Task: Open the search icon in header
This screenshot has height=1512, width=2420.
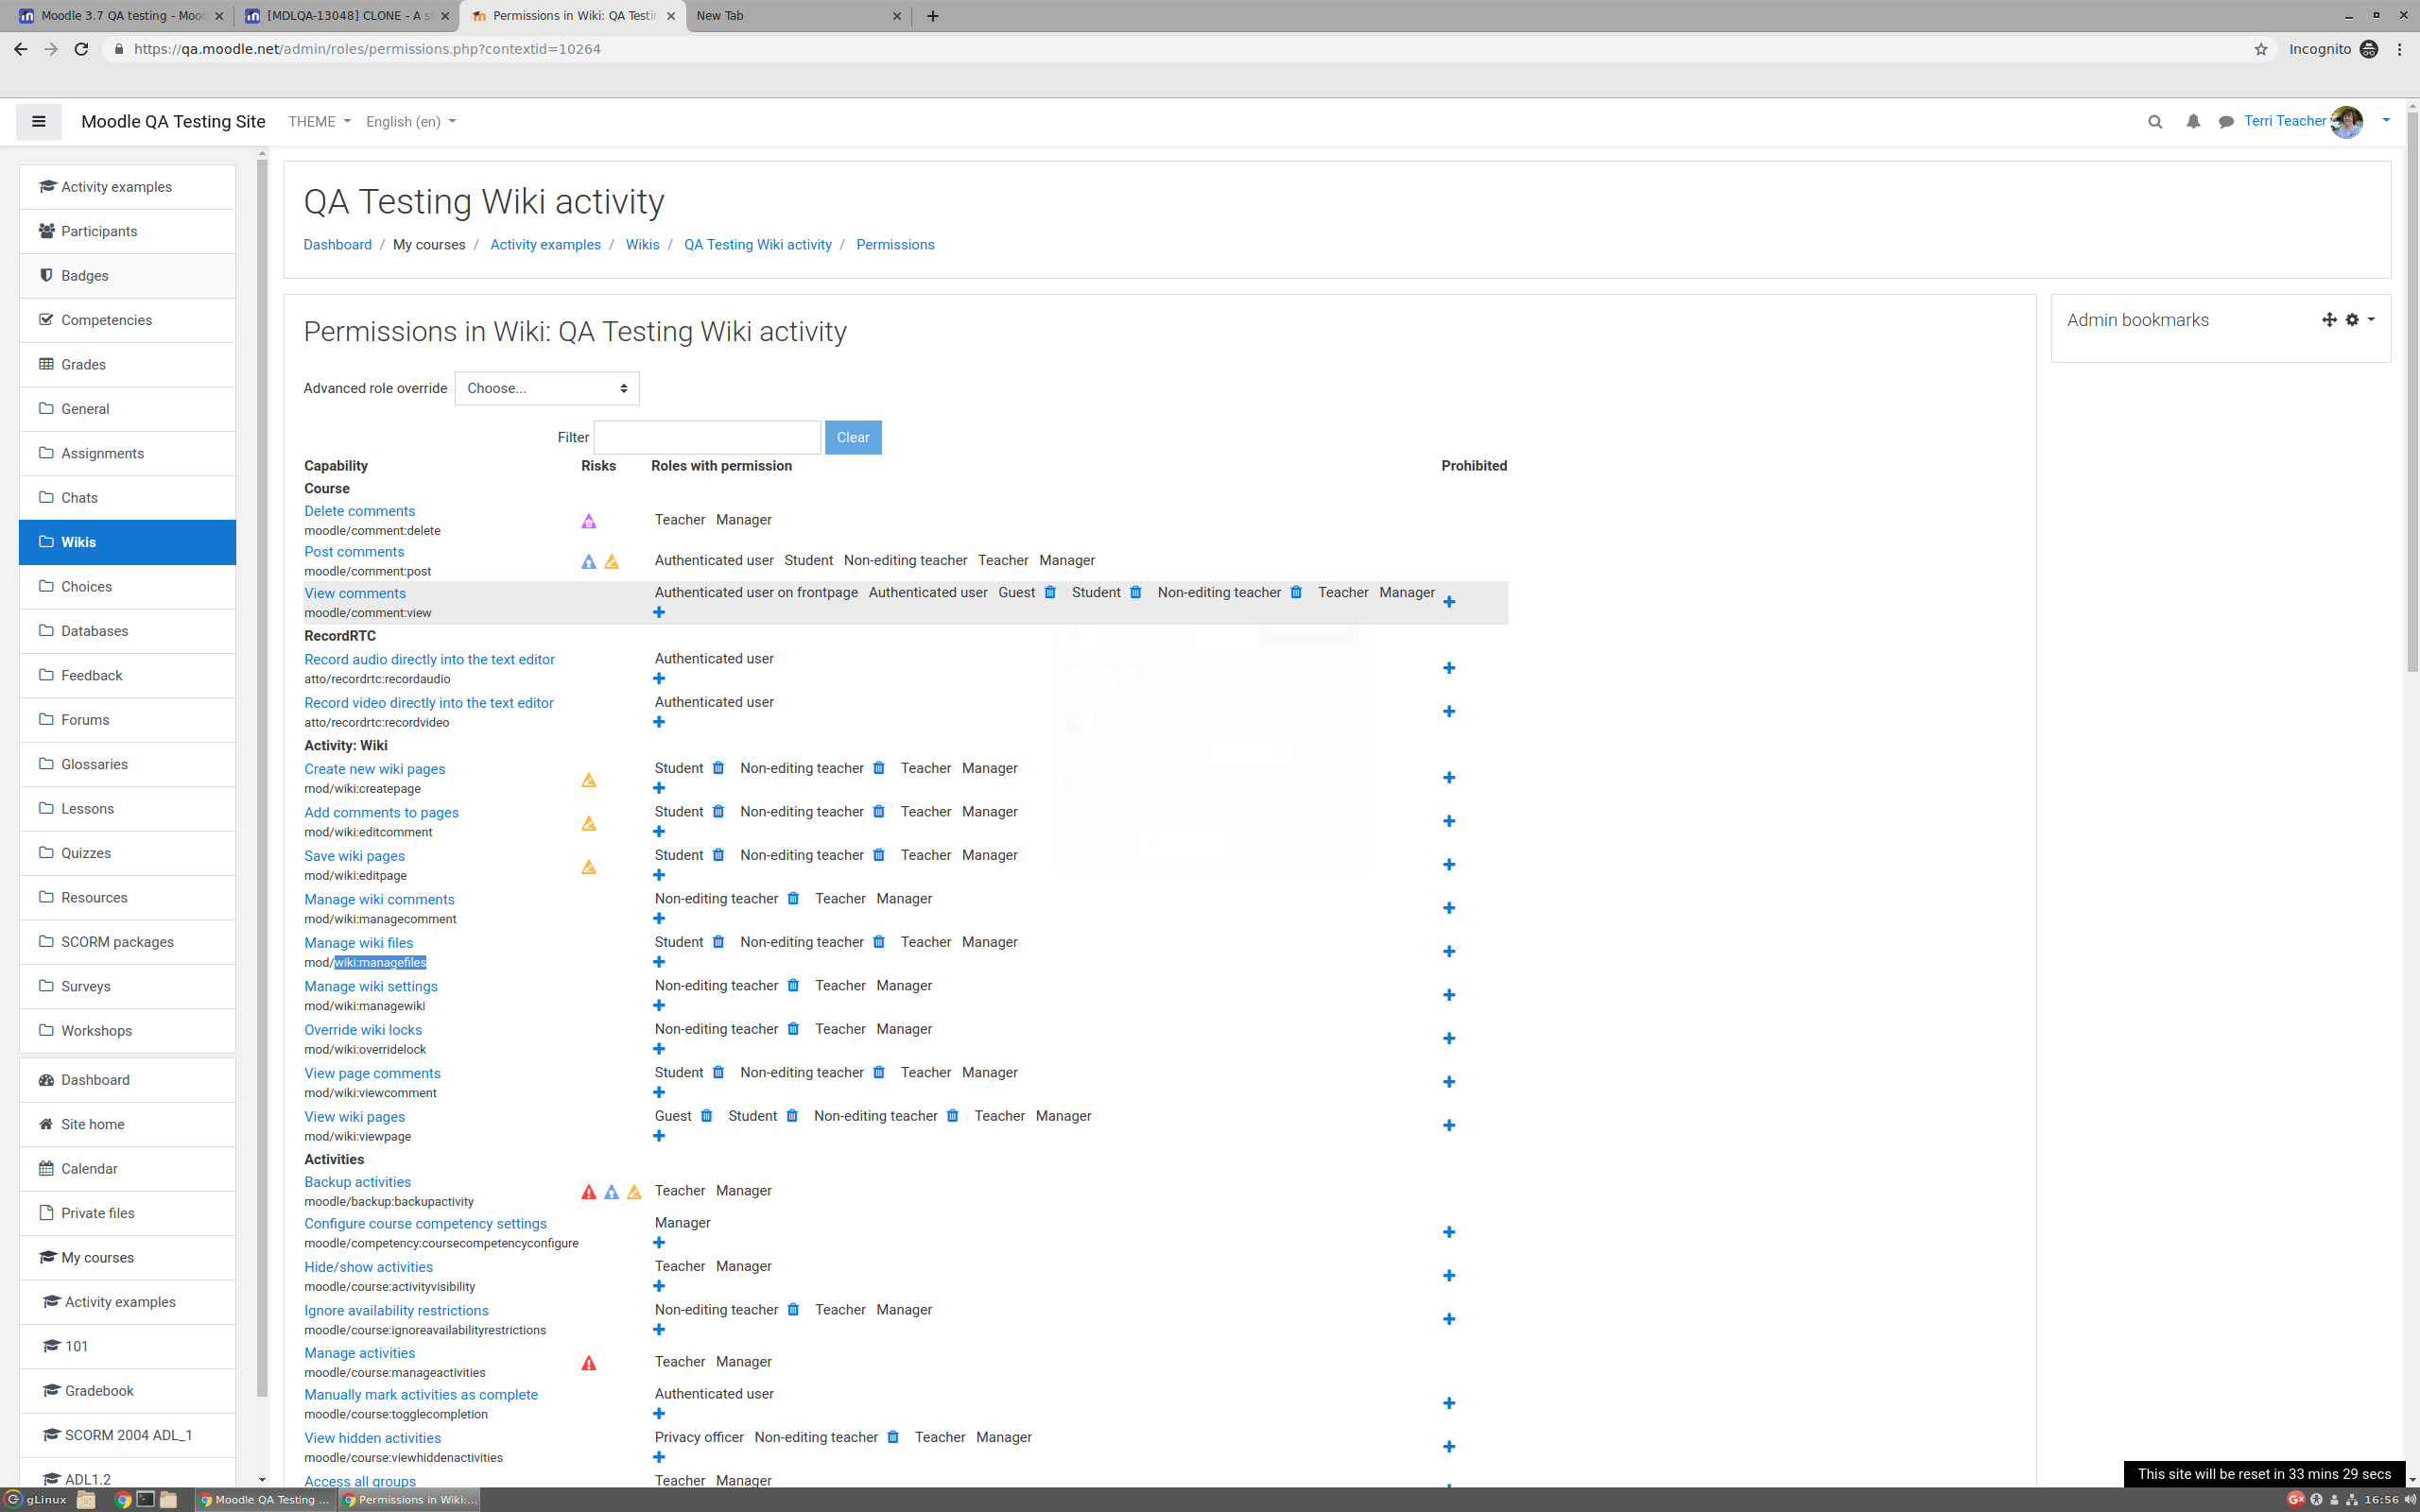Action: pos(2155,121)
